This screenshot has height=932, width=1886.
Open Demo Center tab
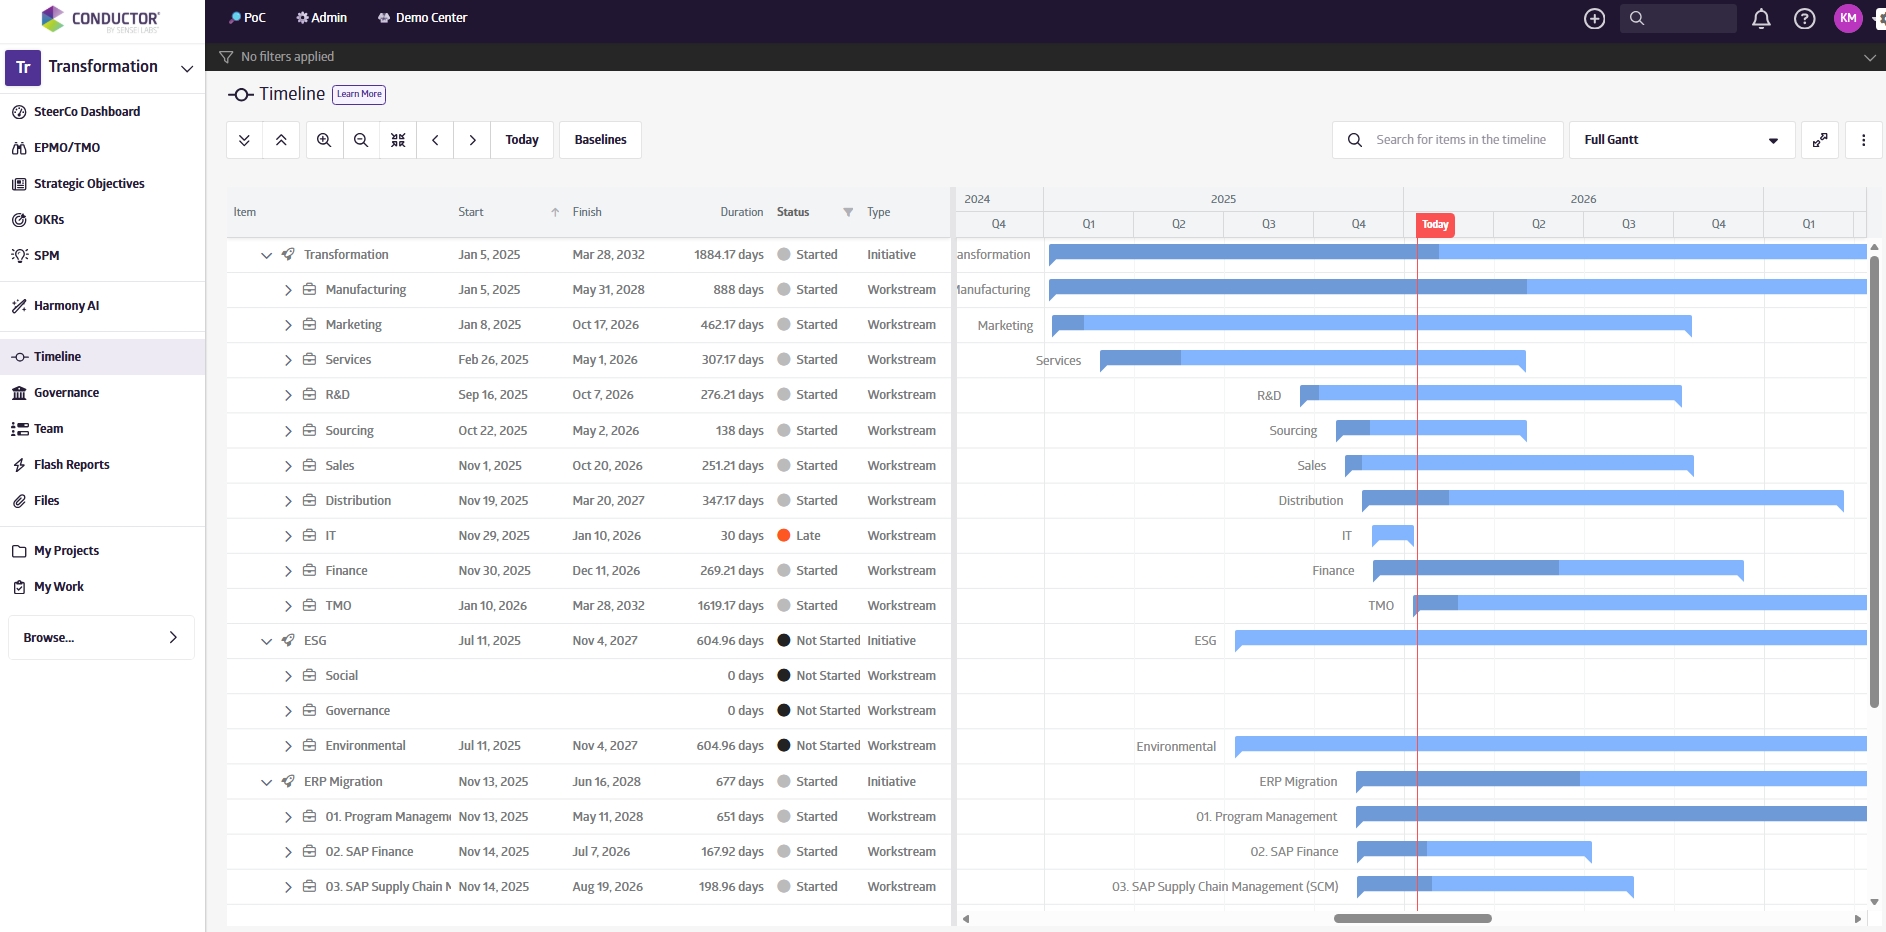click(422, 18)
